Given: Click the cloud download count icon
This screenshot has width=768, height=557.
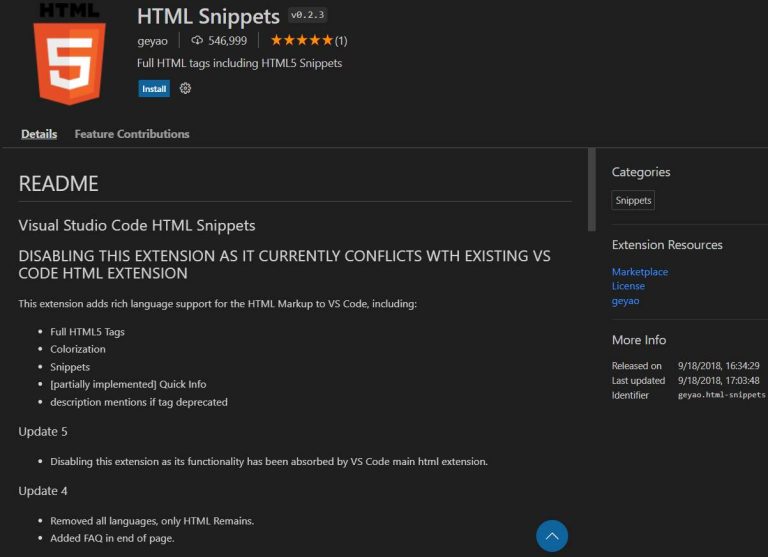Looking at the screenshot, I should 197,41.
